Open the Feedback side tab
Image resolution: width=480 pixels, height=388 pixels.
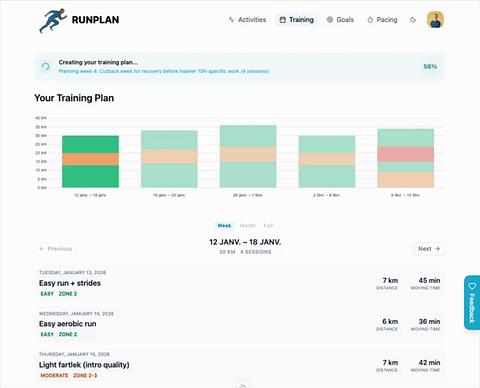[472, 303]
